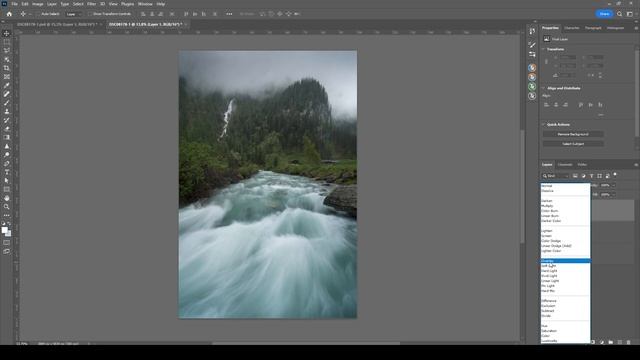This screenshot has width=640, height=360.
Task: Select the Zoom tool
Action: tap(7, 207)
